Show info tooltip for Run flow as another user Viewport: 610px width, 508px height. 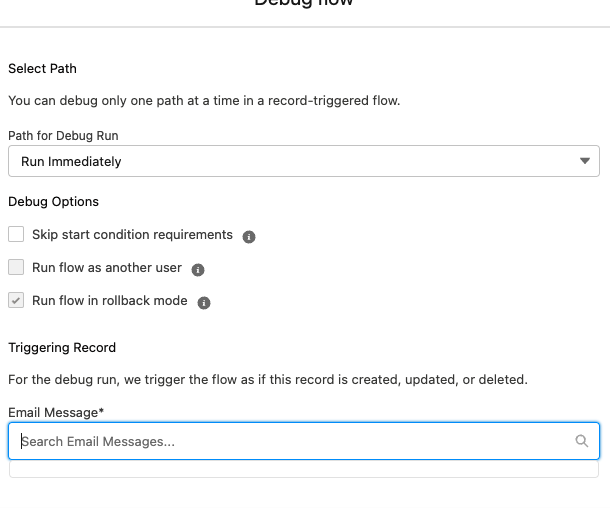tap(198, 270)
